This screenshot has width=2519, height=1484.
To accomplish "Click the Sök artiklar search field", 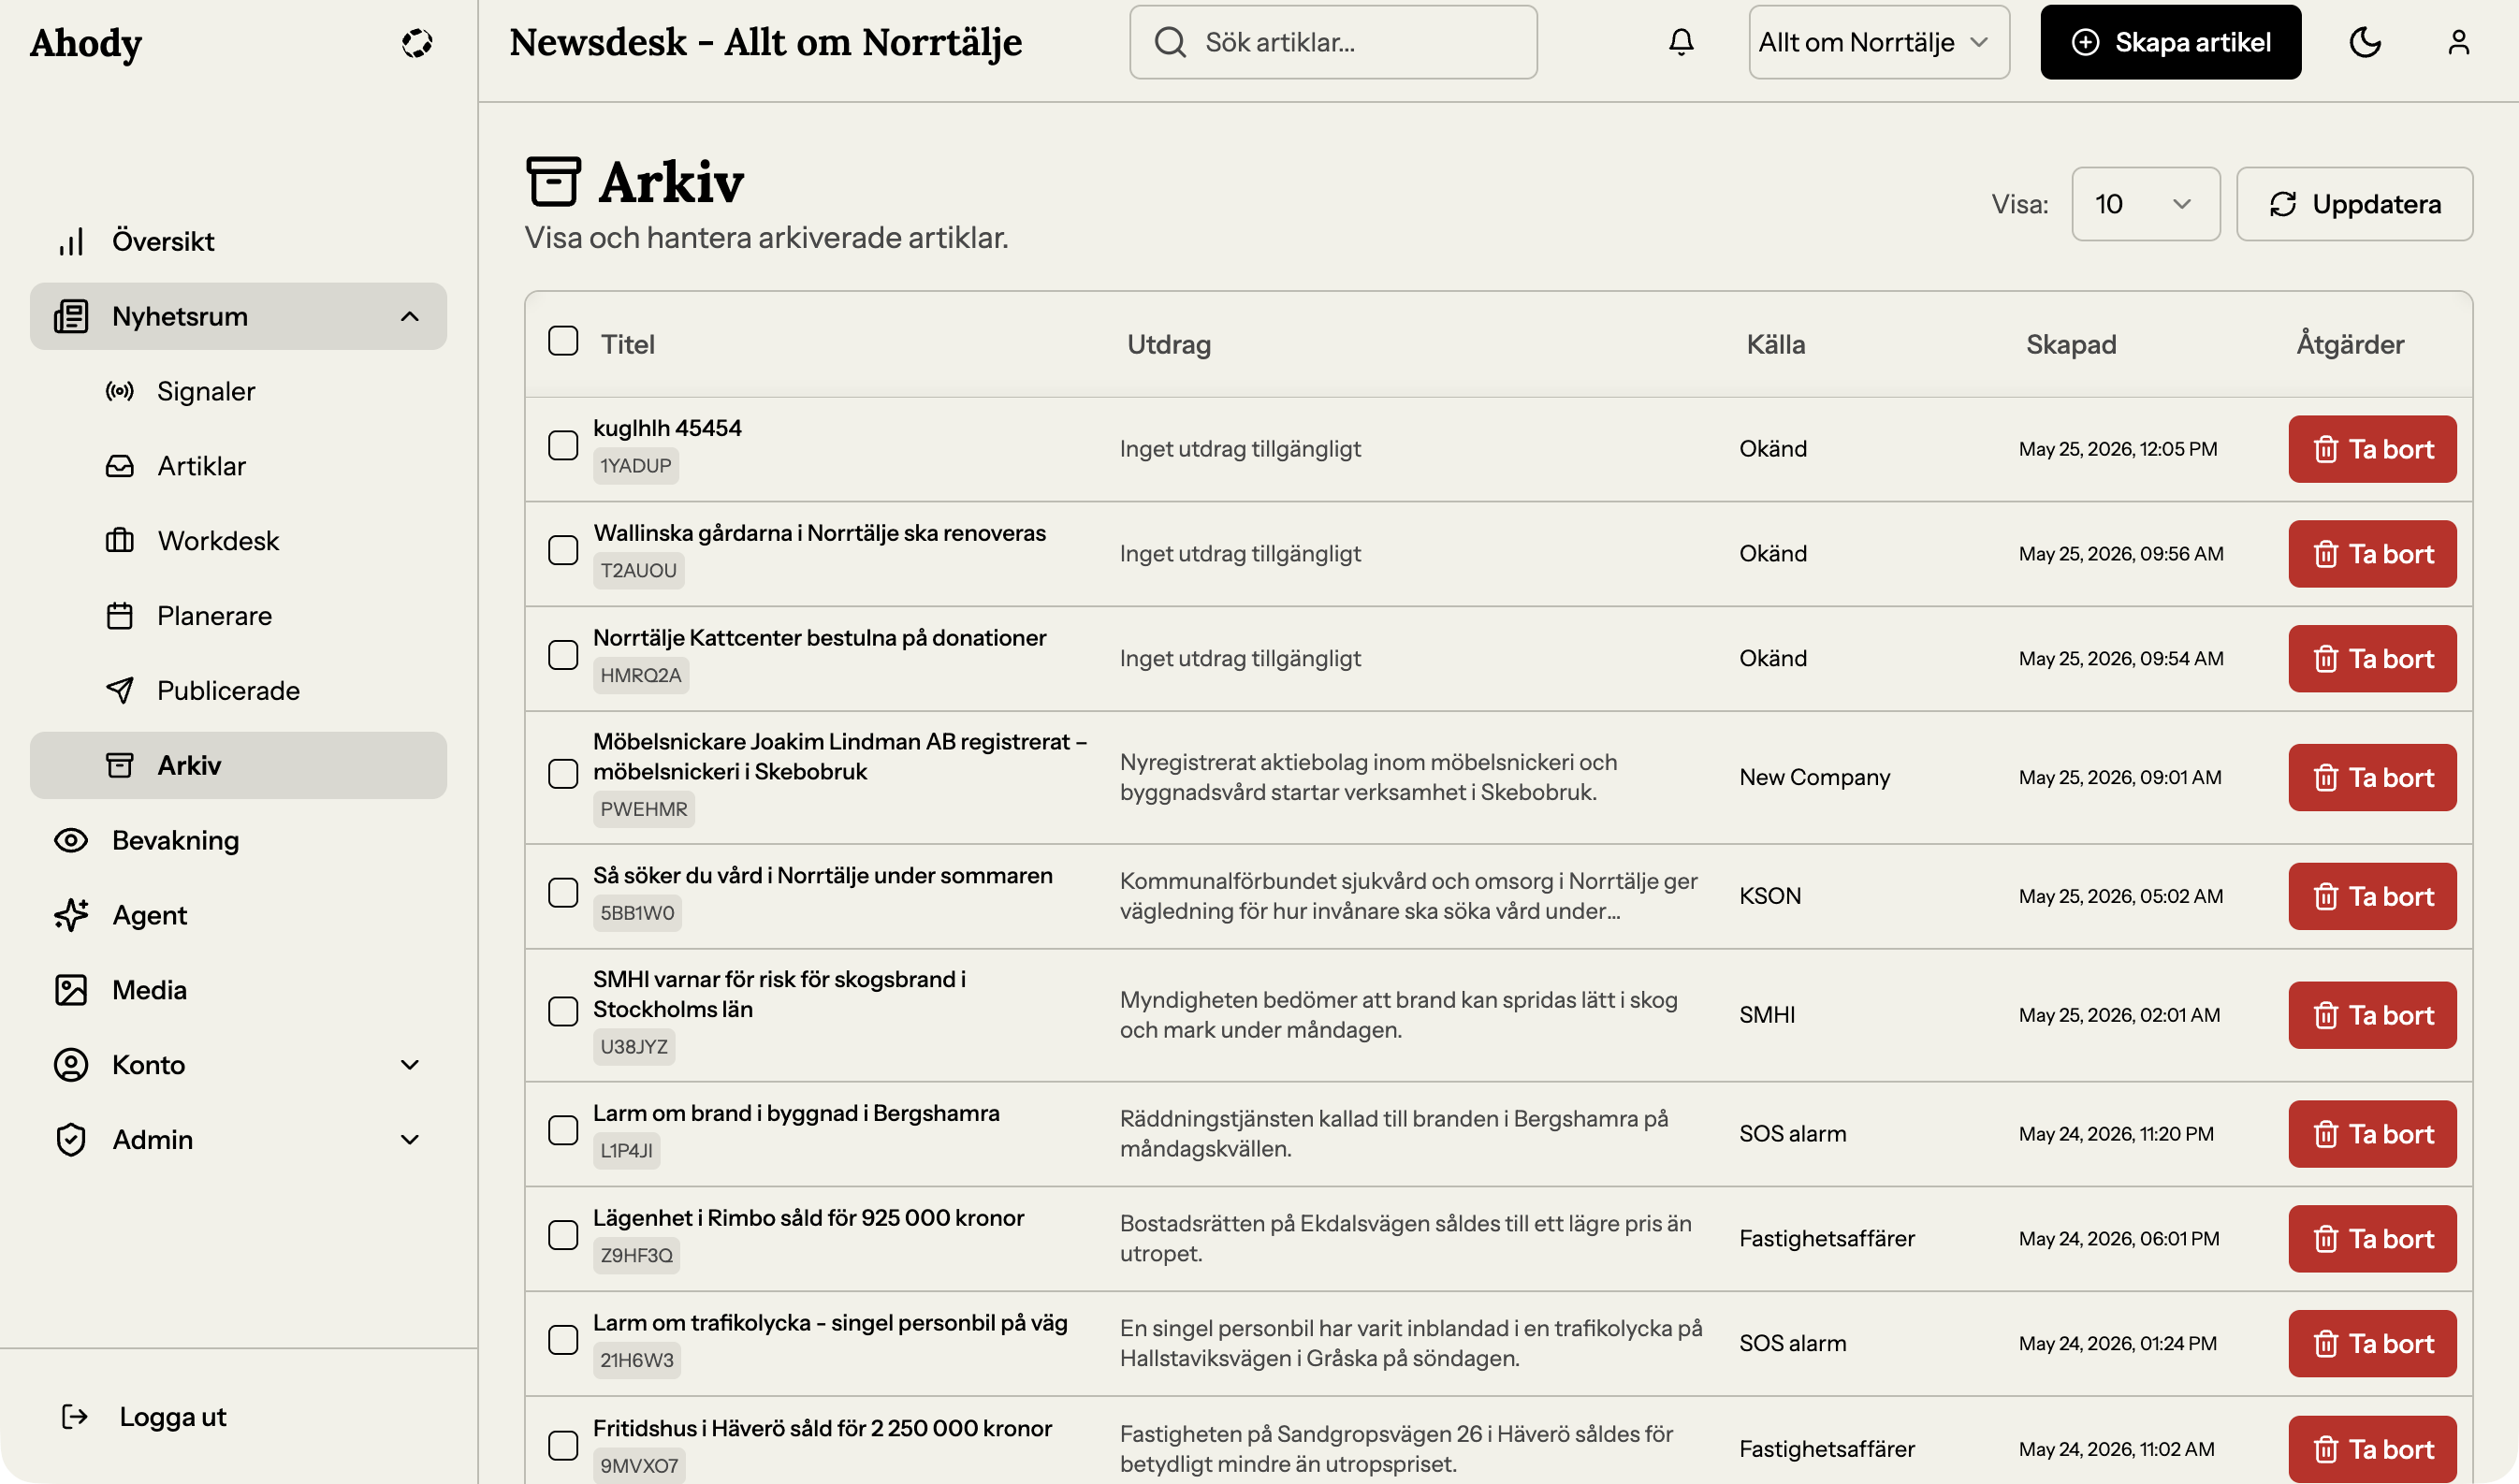I will (x=1333, y=42).
